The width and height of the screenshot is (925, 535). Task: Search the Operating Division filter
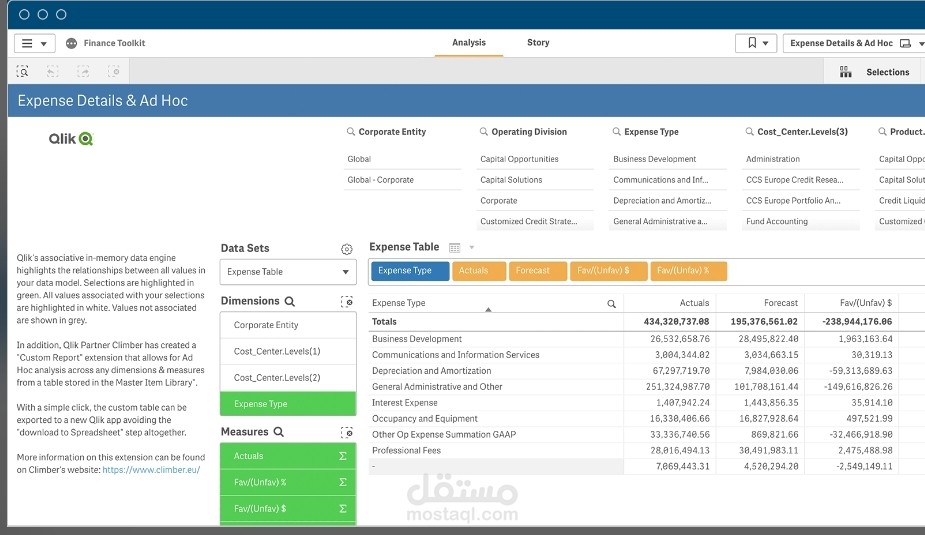click(x=484, y=132)
